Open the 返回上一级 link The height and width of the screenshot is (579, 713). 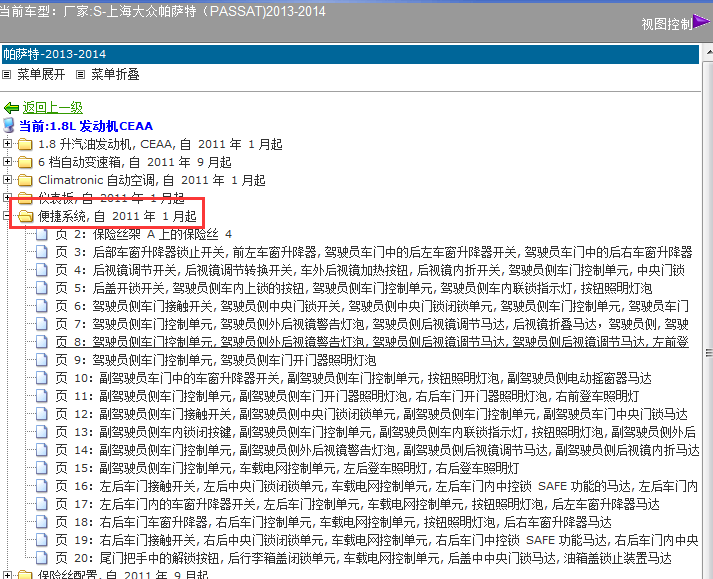pyautogui.click(x=53, y=108)
